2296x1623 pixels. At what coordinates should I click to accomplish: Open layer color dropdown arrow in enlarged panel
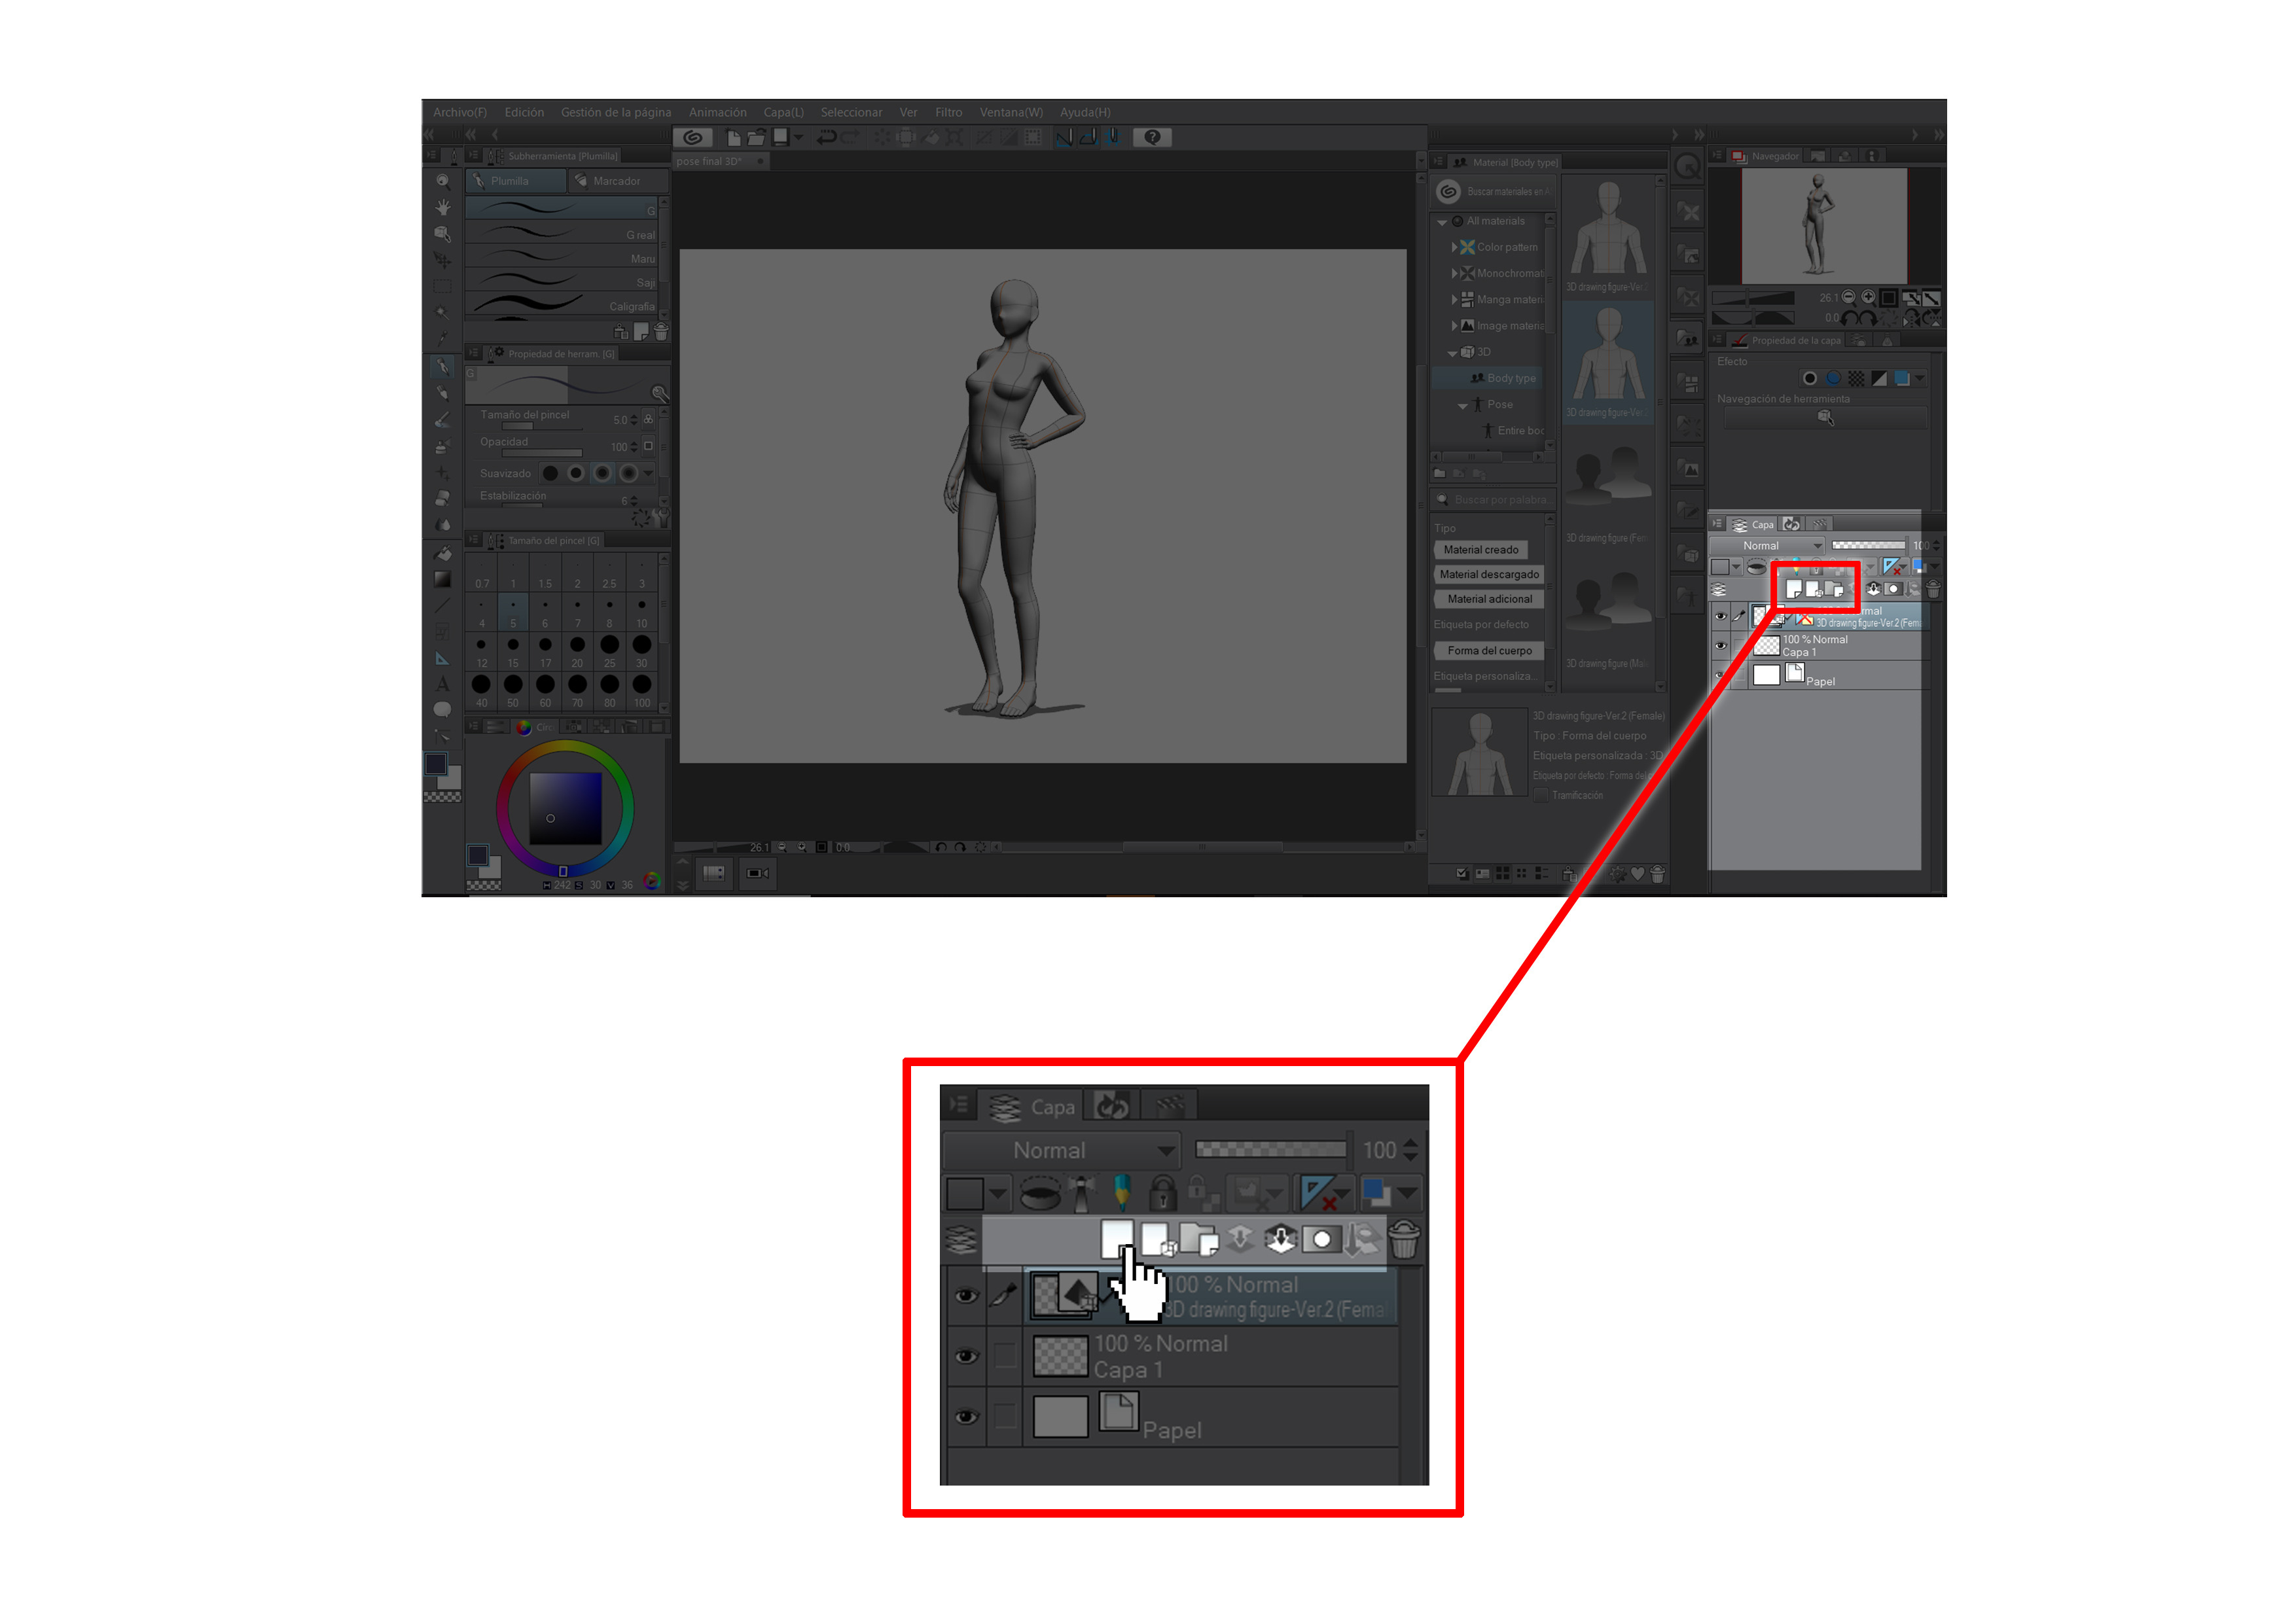pos(1407,1192)
